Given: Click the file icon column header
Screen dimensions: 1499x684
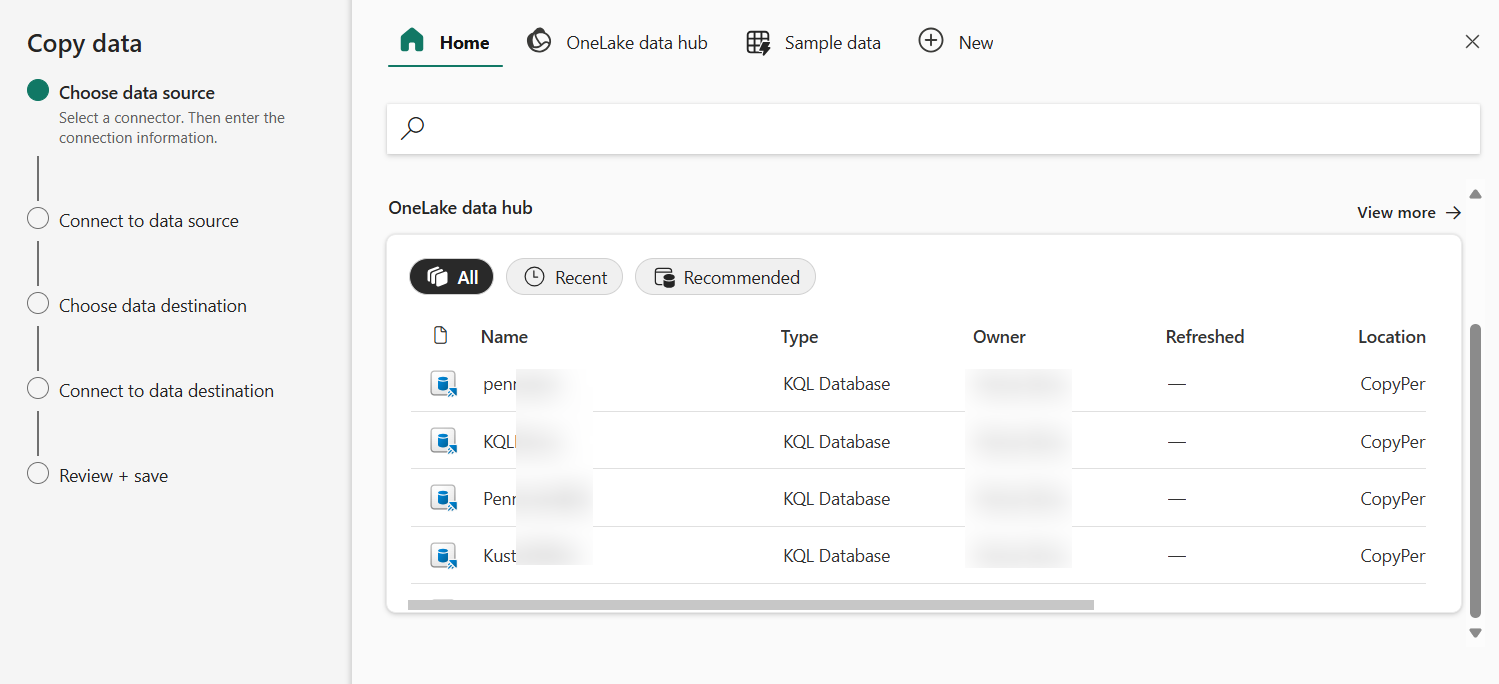Looking at the screenshot, I should tap(440, 335).
